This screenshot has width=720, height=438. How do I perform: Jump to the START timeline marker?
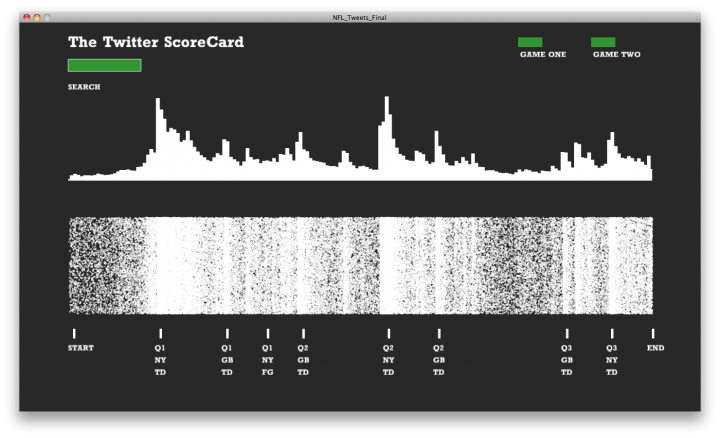point(74,334)
